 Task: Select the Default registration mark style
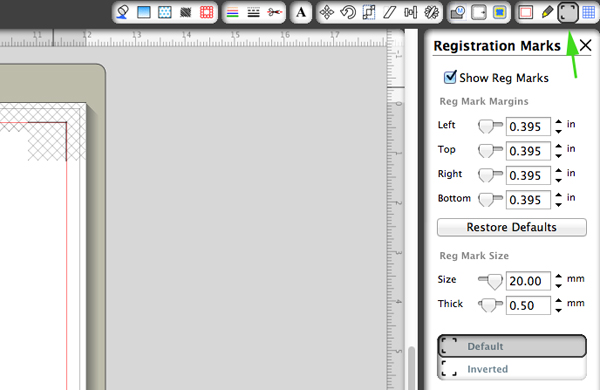click(x=512, y=346)
